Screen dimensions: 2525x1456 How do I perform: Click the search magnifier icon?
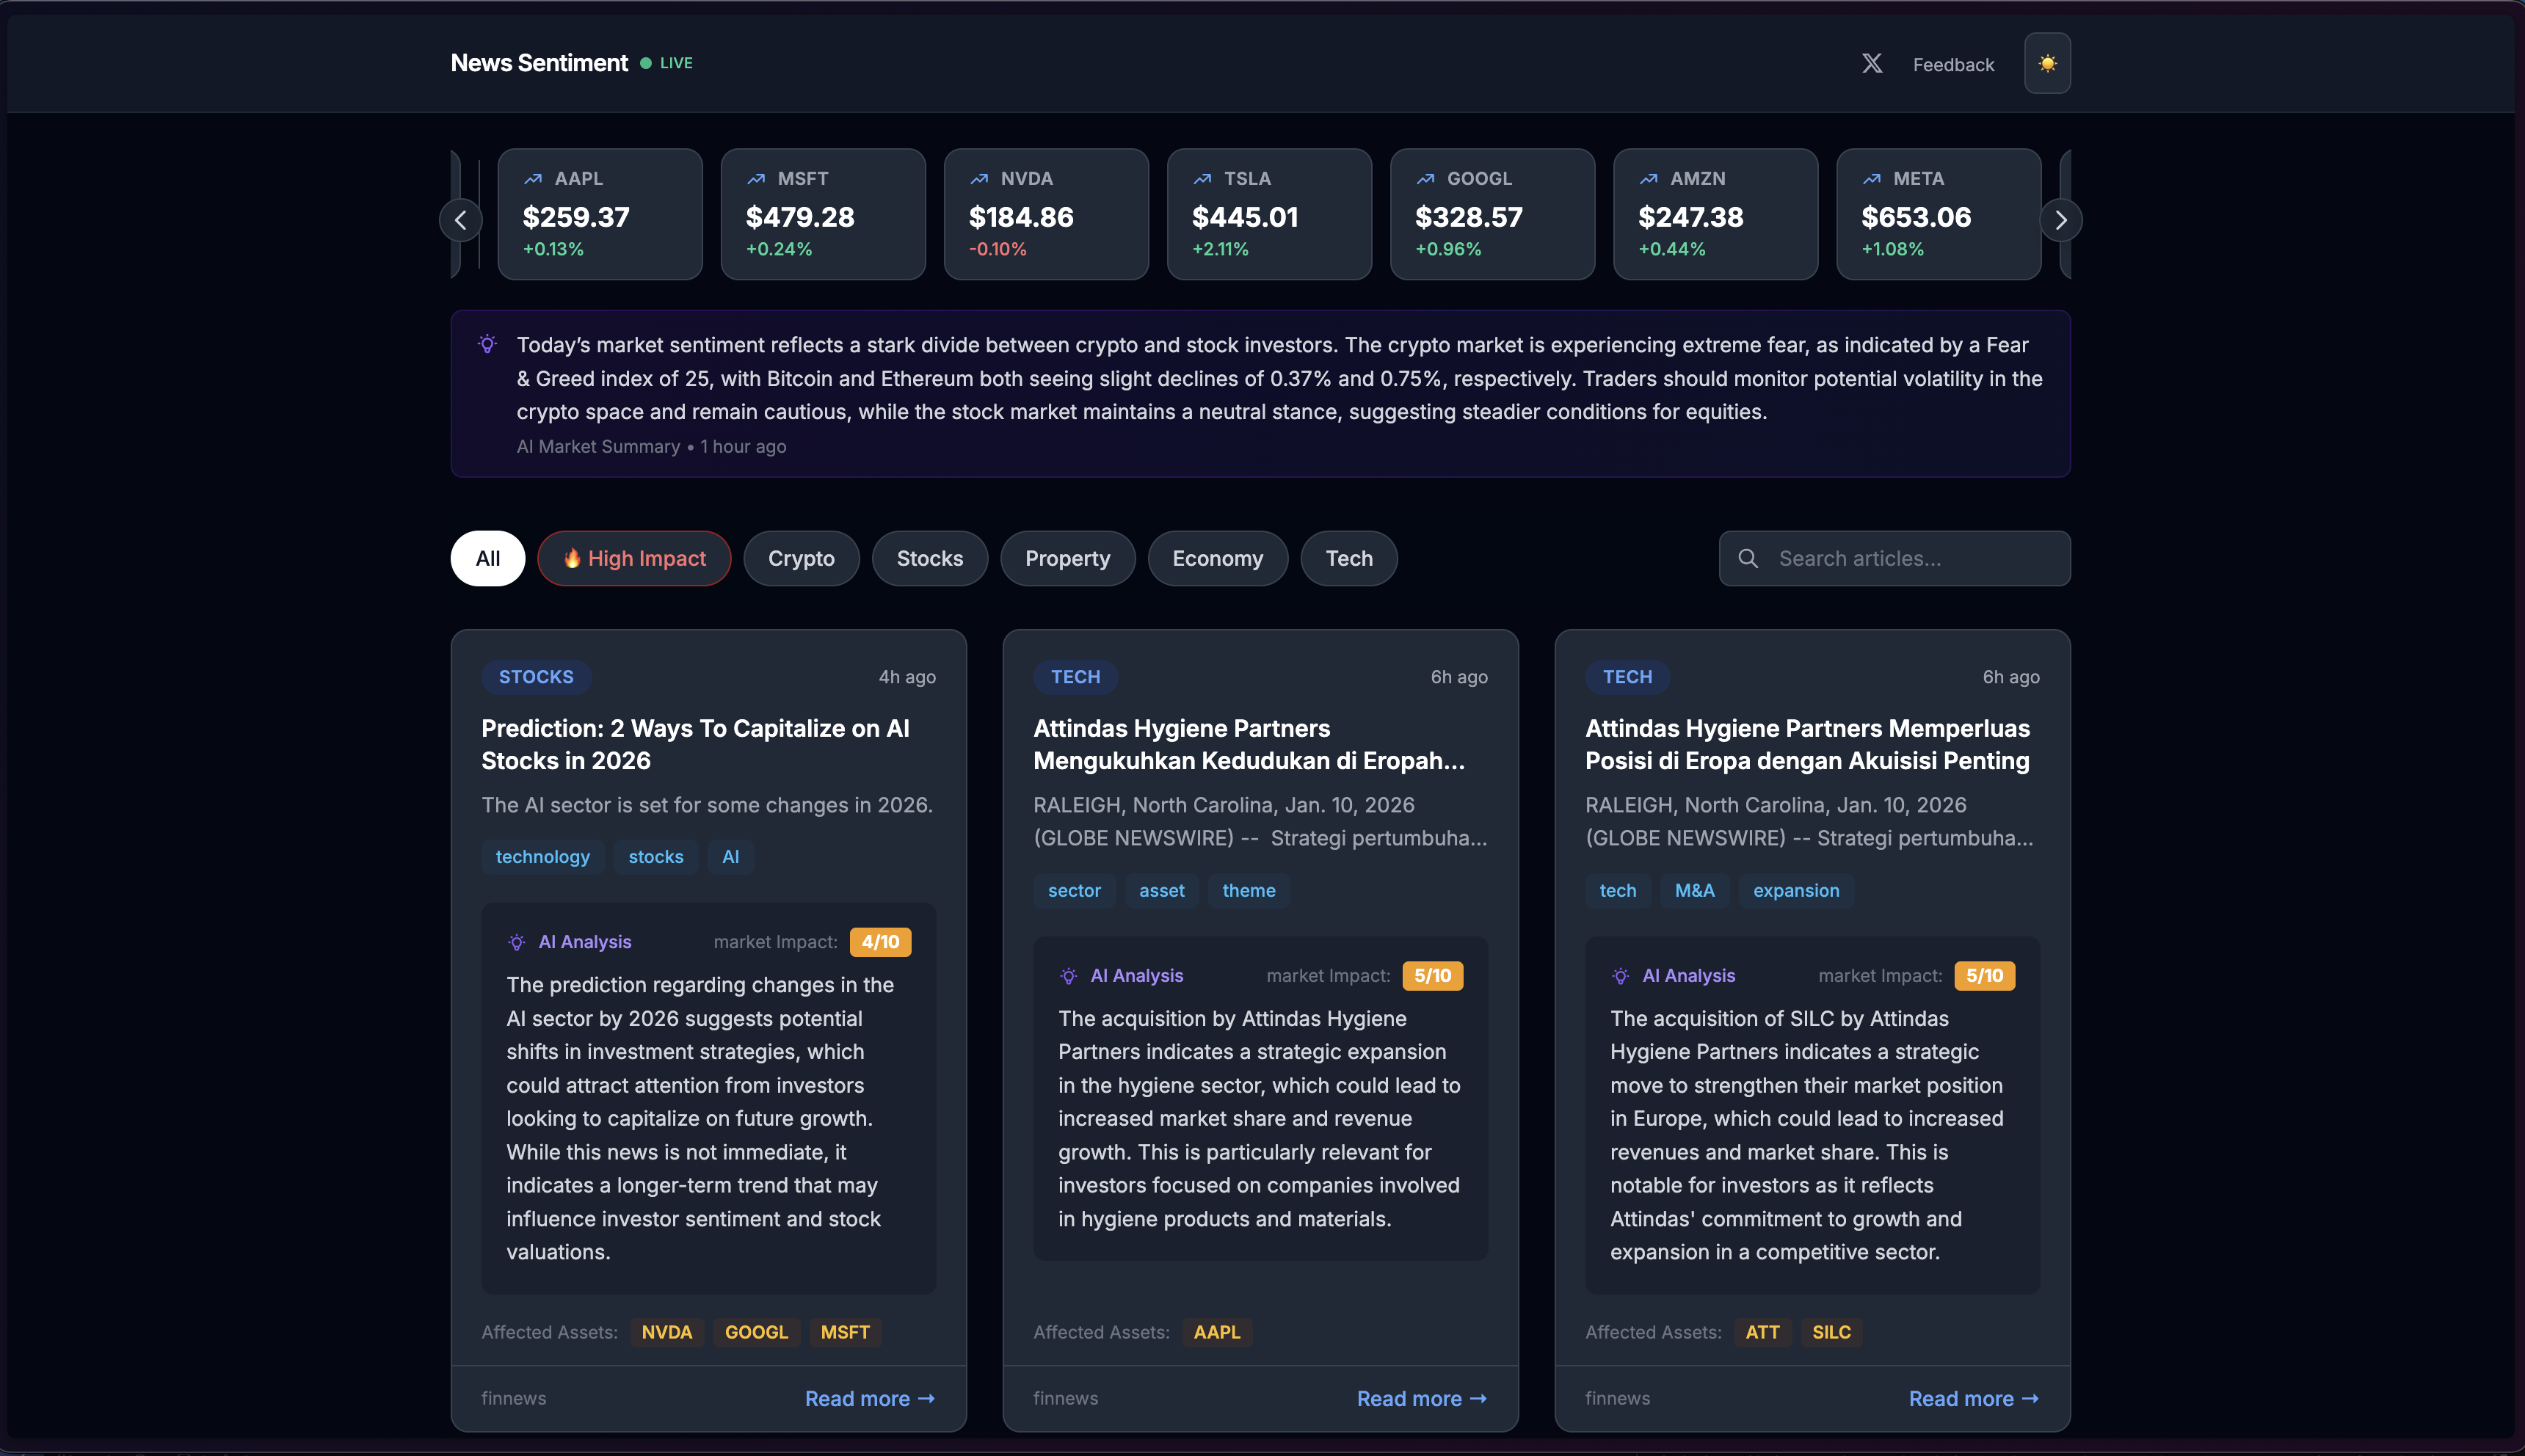tap(1749, 558)
